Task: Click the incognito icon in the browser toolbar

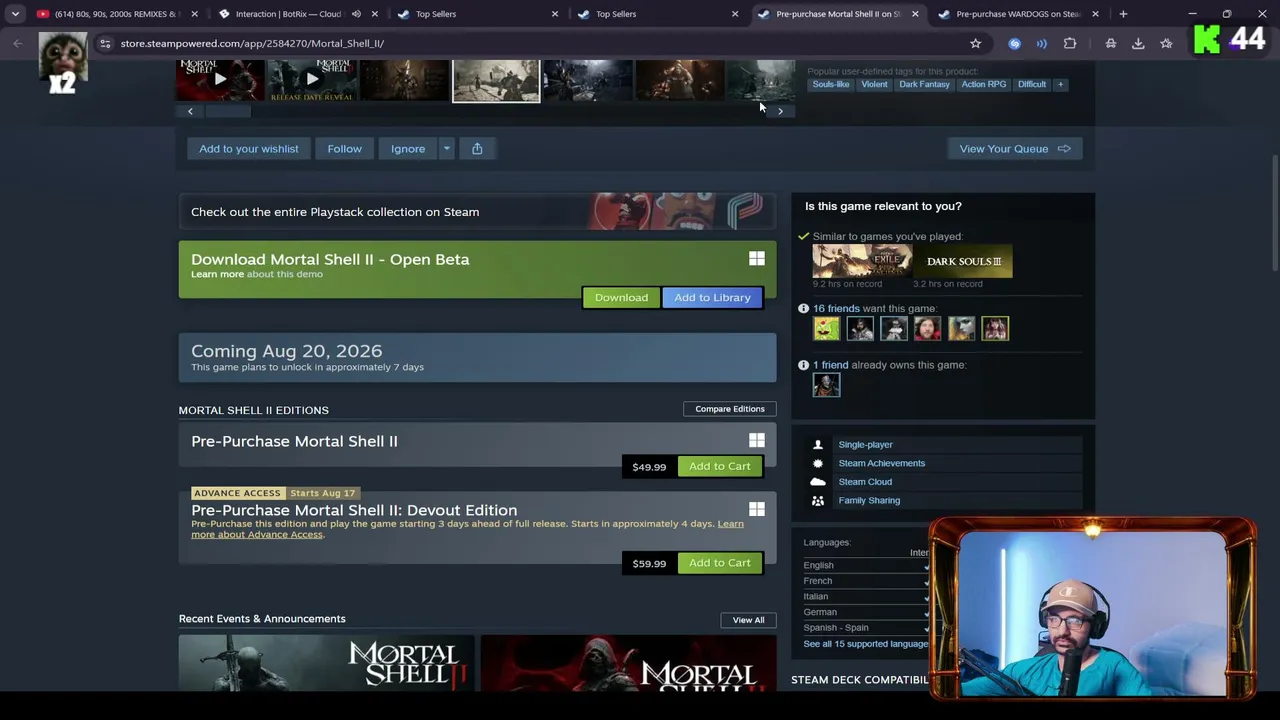Action: [1110, 43]
